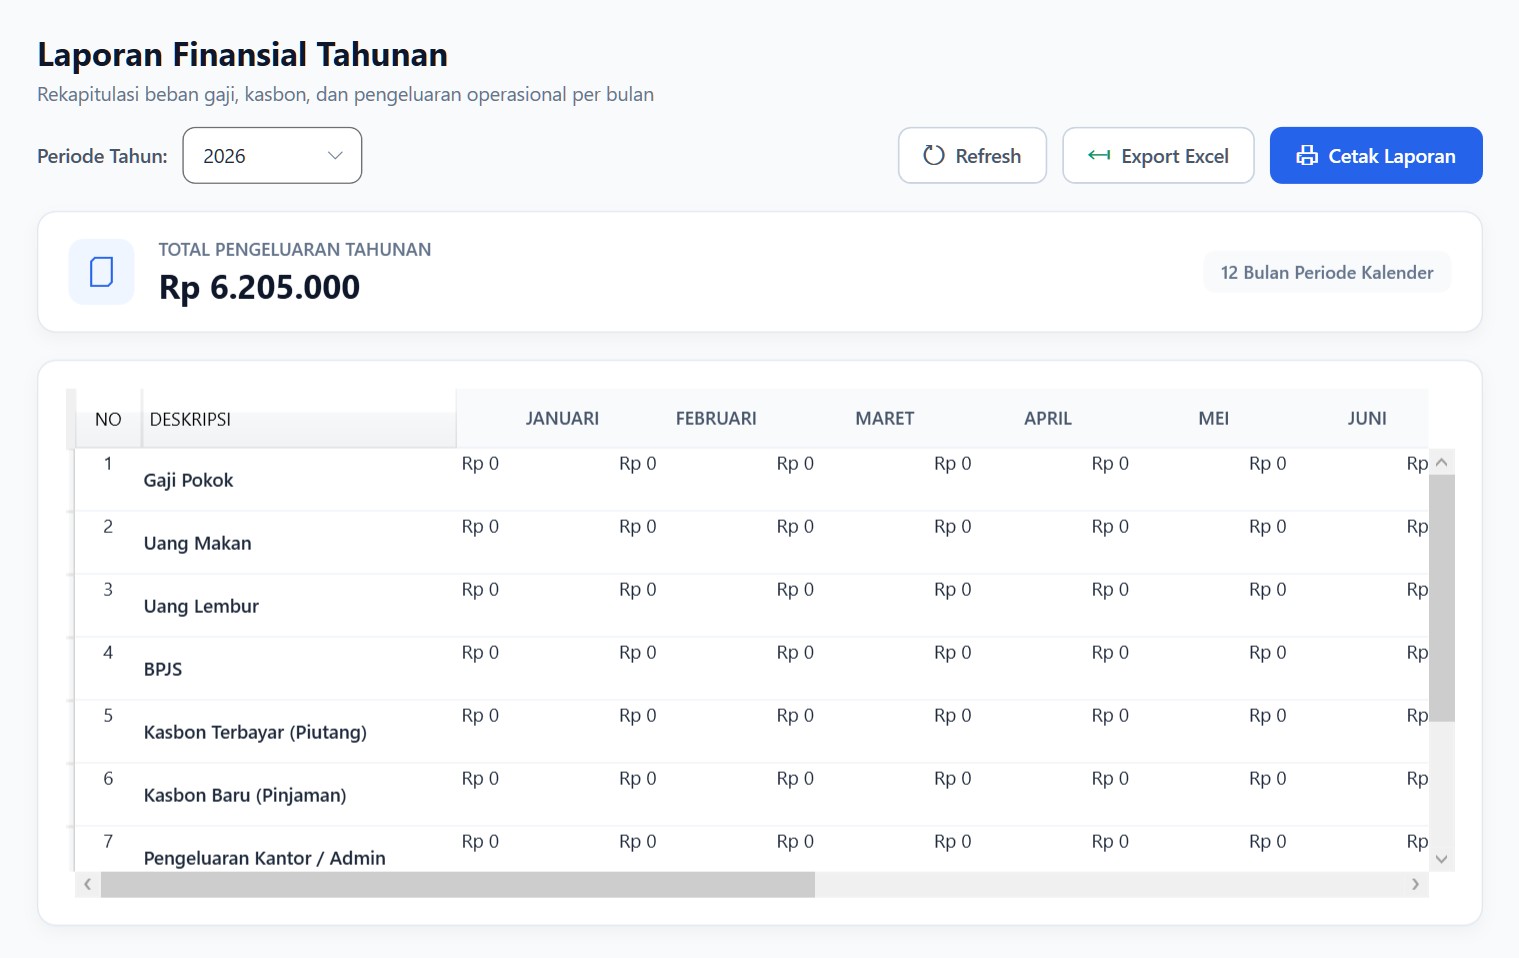Click the Rp 6.205.000 total amount
1519x958 pixels.
[x=259, y=287]
